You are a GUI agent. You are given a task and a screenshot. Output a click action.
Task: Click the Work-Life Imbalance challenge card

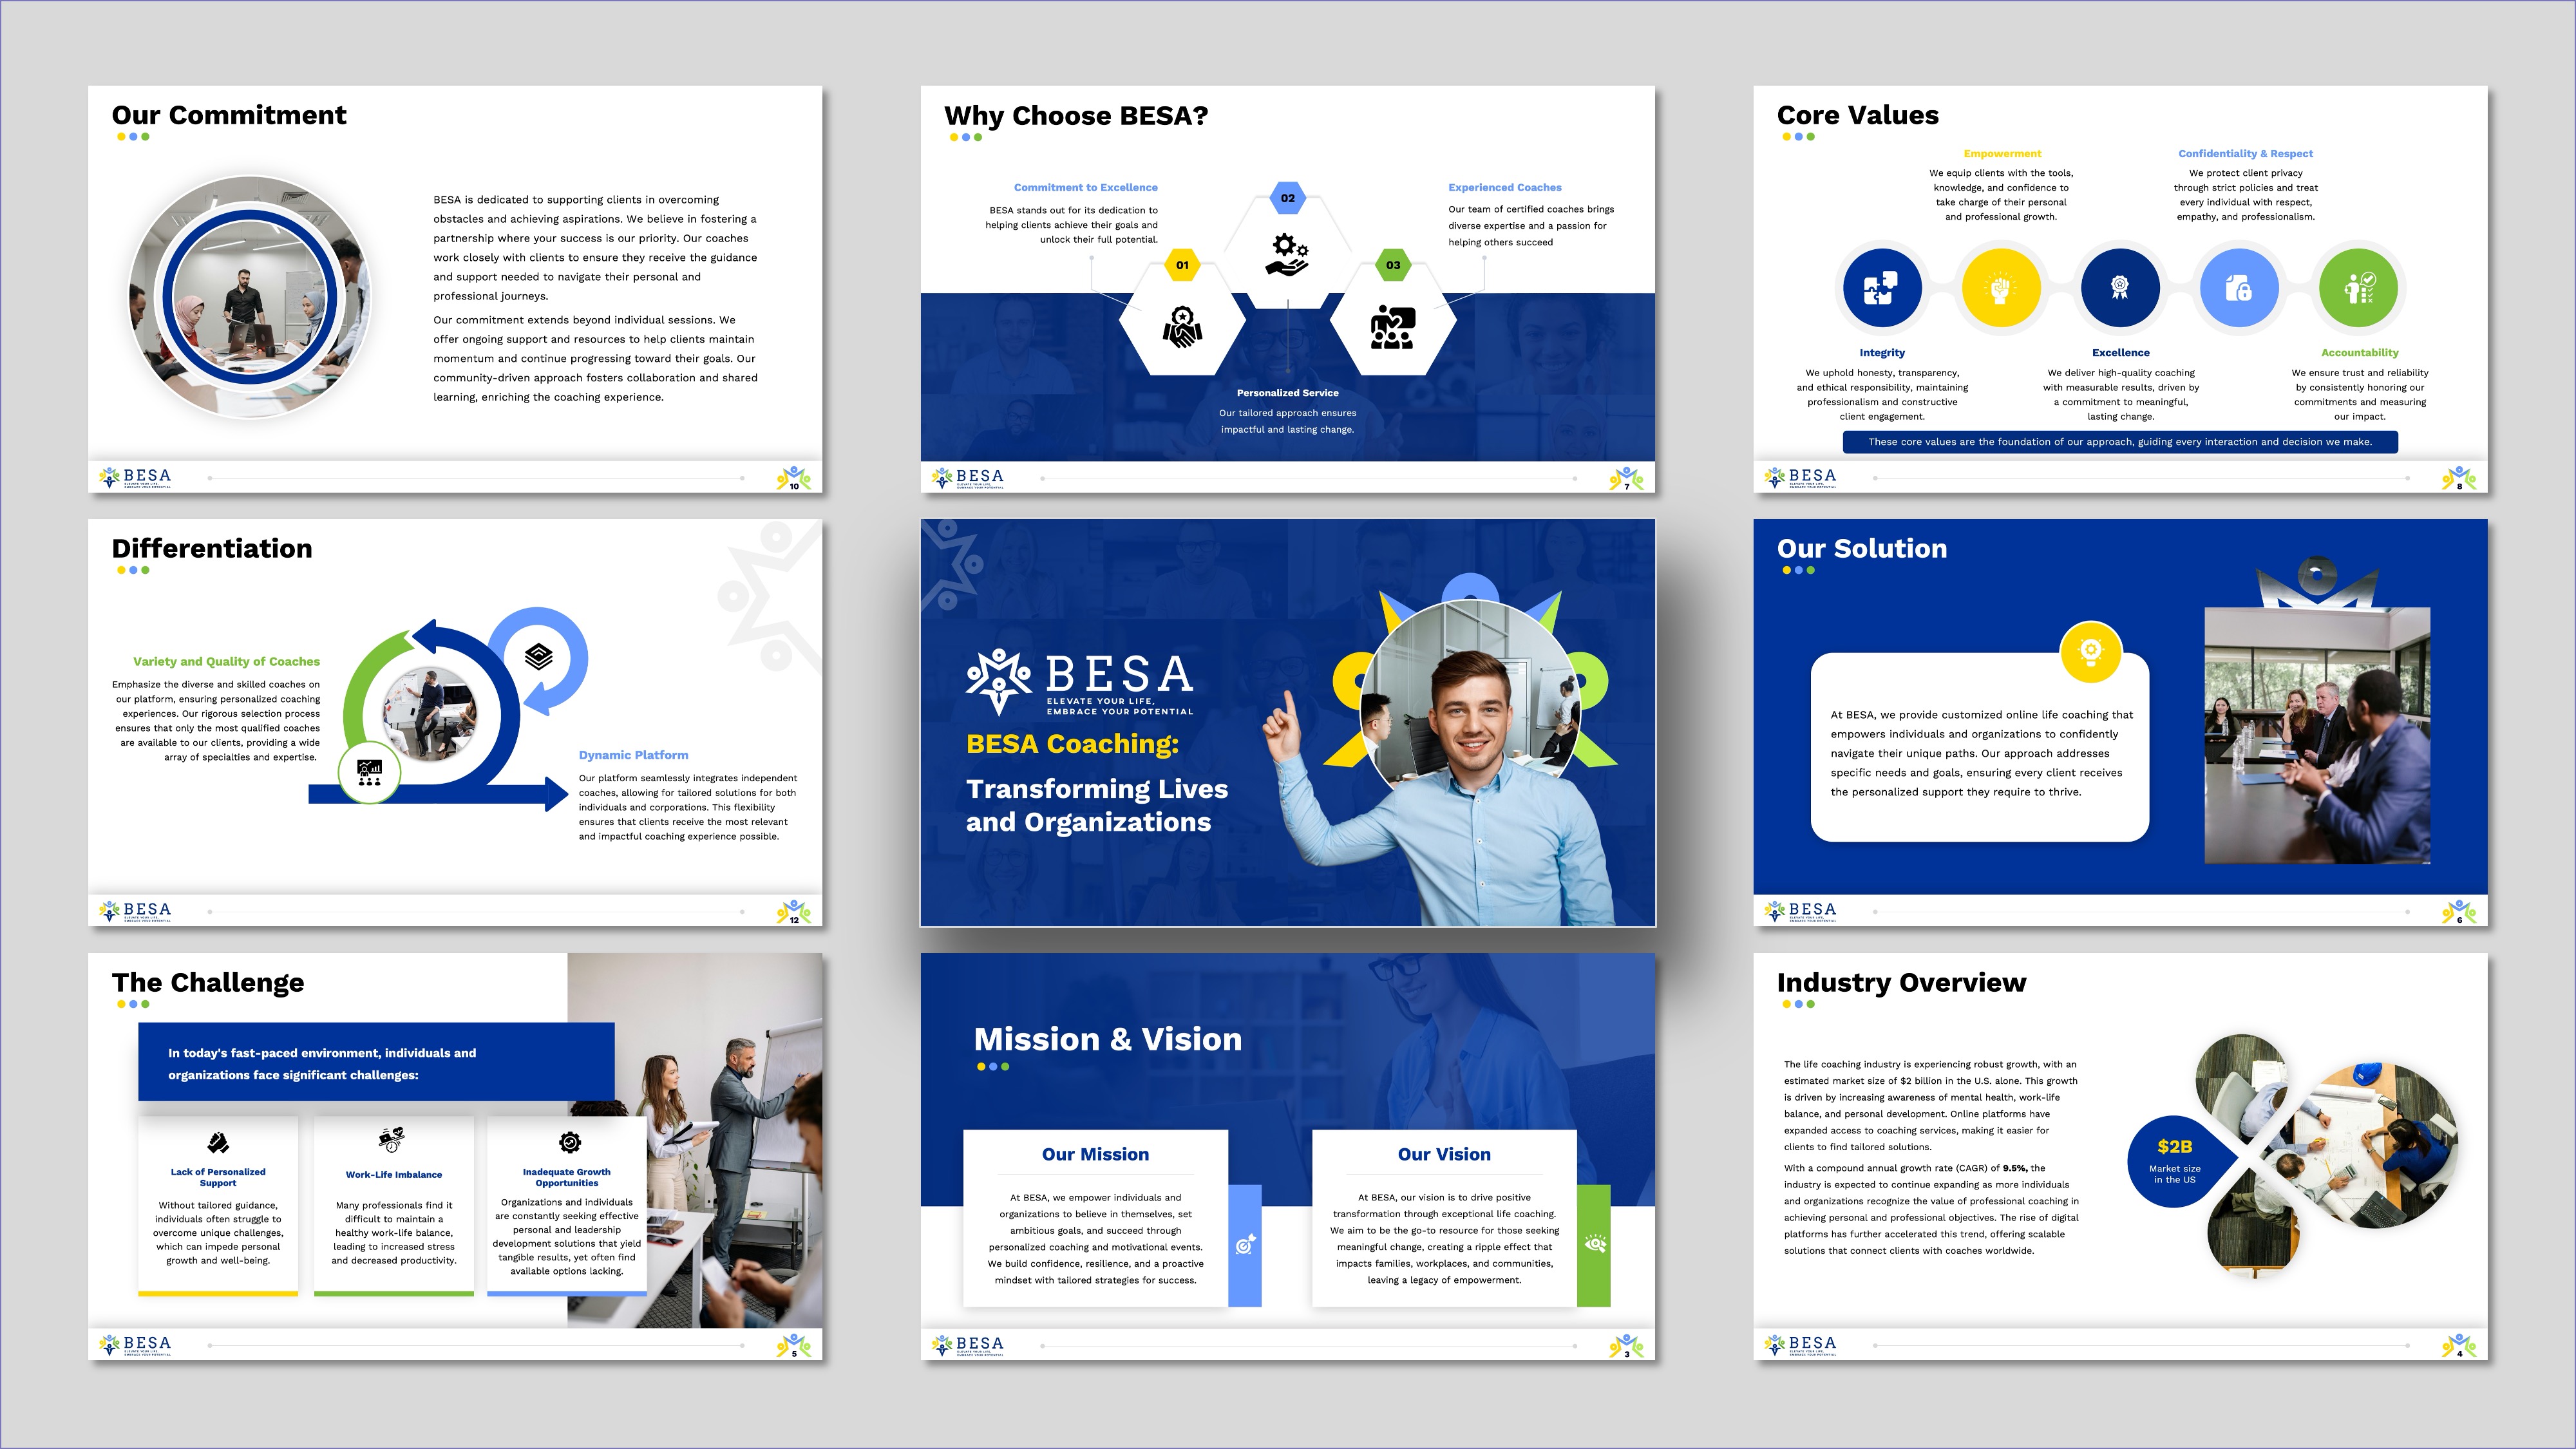[x=394, y=1205]
